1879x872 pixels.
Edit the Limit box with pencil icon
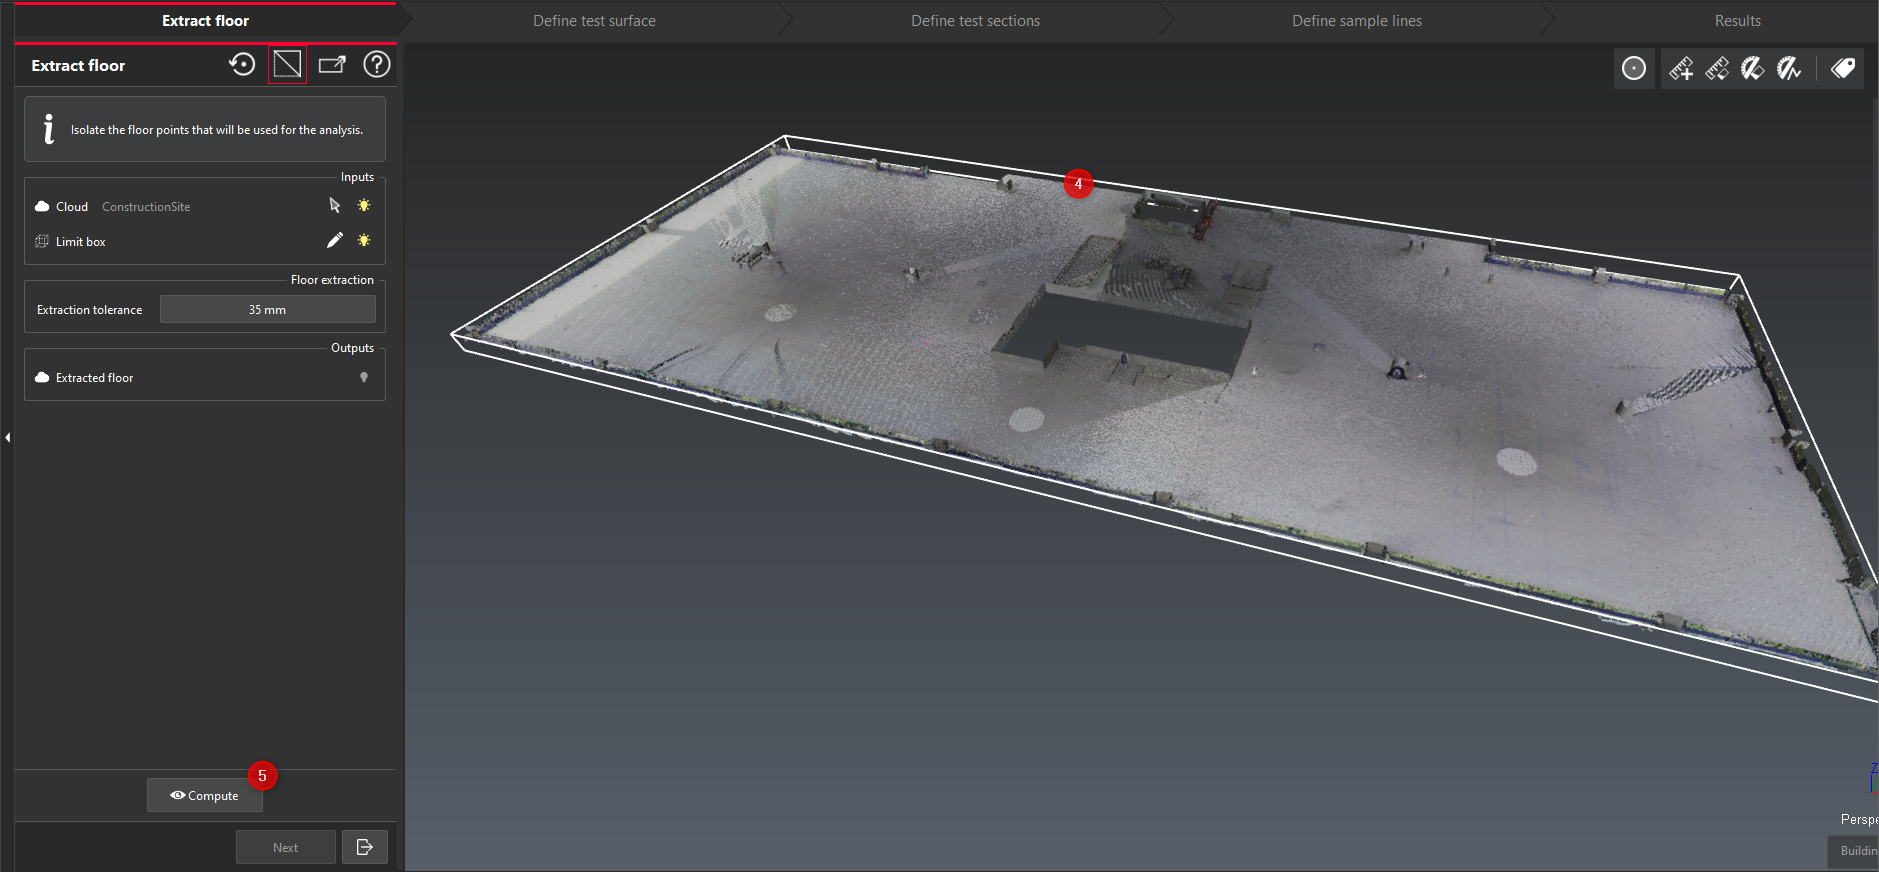tap(335, 241)
